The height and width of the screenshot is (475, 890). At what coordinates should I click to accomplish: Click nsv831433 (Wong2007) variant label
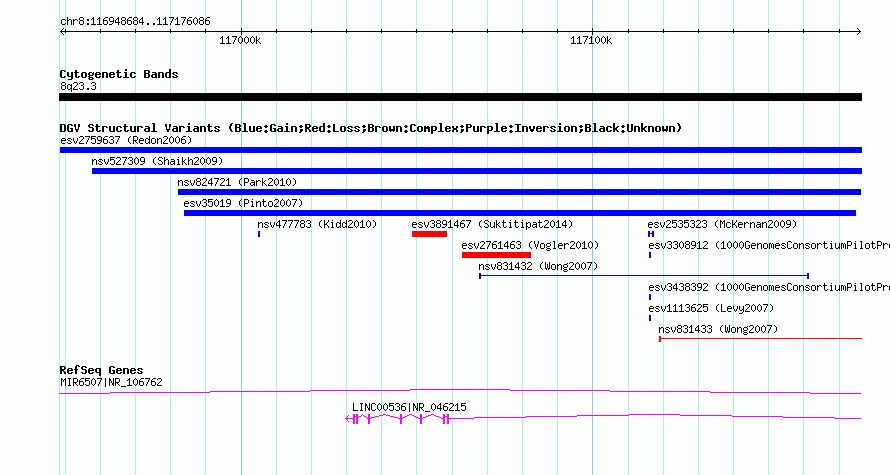tap(718, 329)
